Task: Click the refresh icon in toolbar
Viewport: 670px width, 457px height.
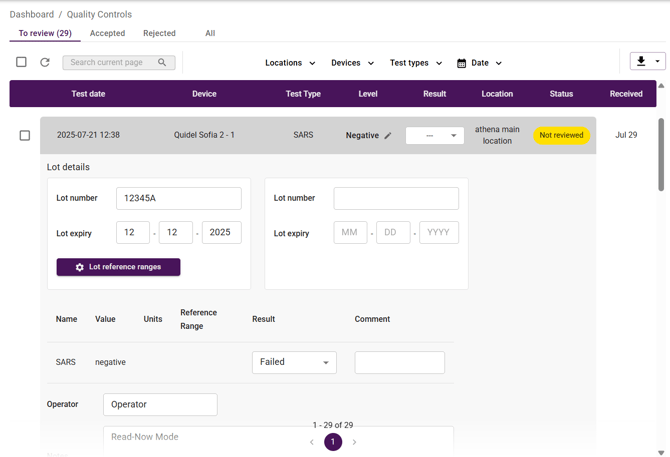Action: pyautogui.click(x=45, y=62)
